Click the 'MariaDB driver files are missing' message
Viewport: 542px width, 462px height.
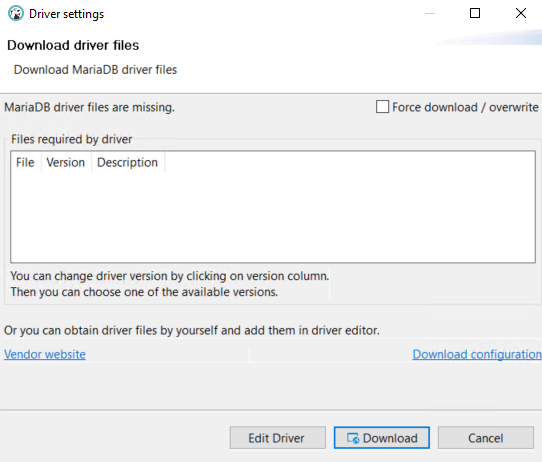click(90, 107)
